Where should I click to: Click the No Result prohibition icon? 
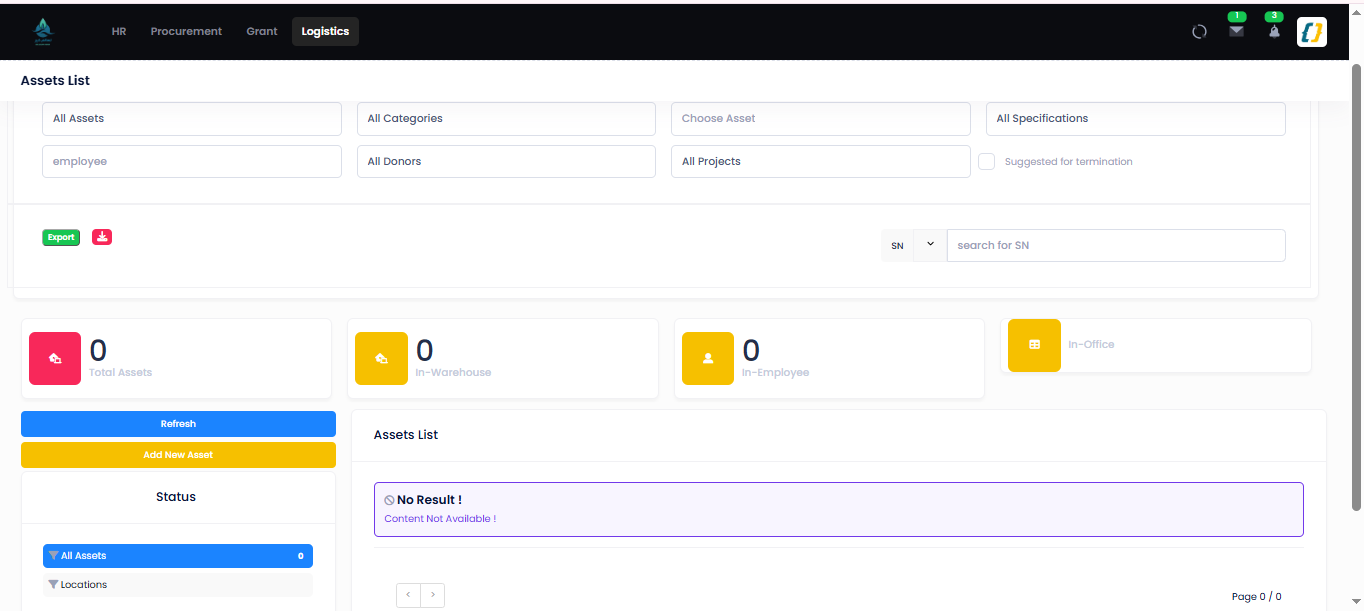click(x=389, y=500)
